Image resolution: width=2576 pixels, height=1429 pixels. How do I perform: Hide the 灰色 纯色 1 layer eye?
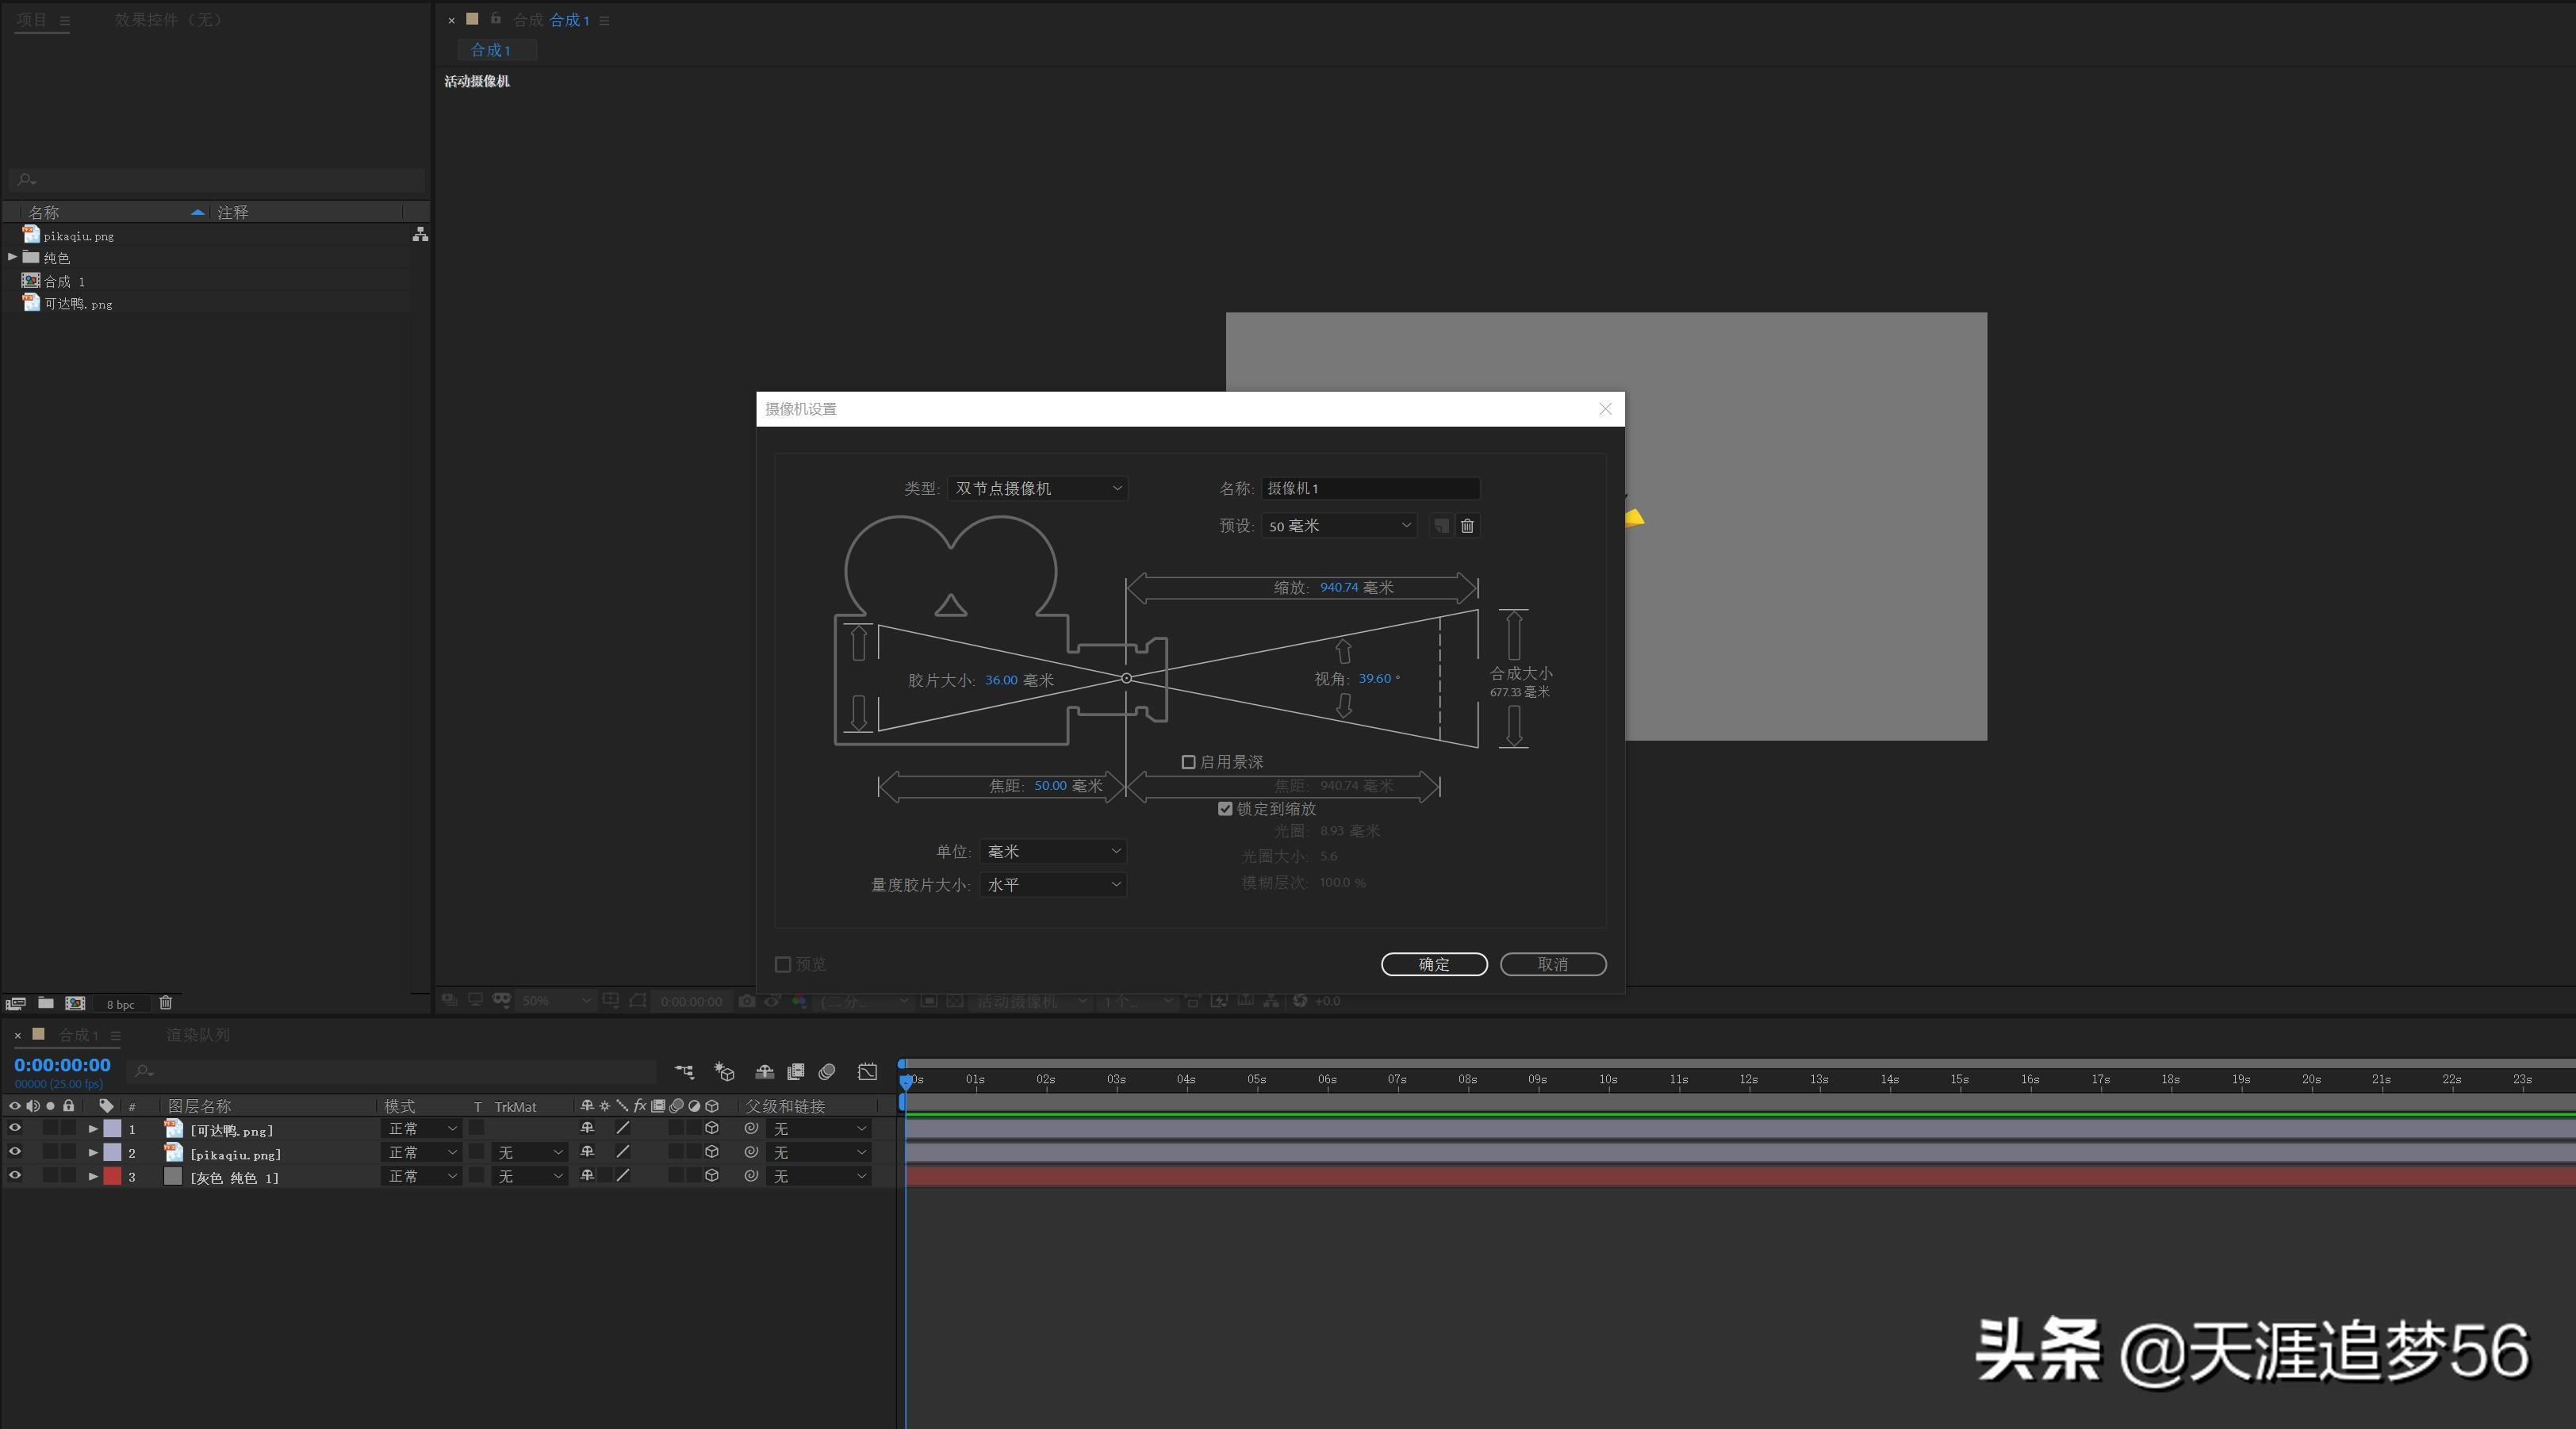coord(15,1177)
